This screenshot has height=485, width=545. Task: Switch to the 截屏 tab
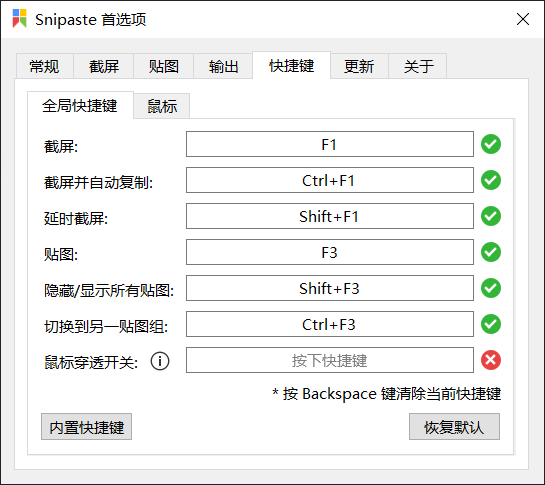tap(104, 66)
